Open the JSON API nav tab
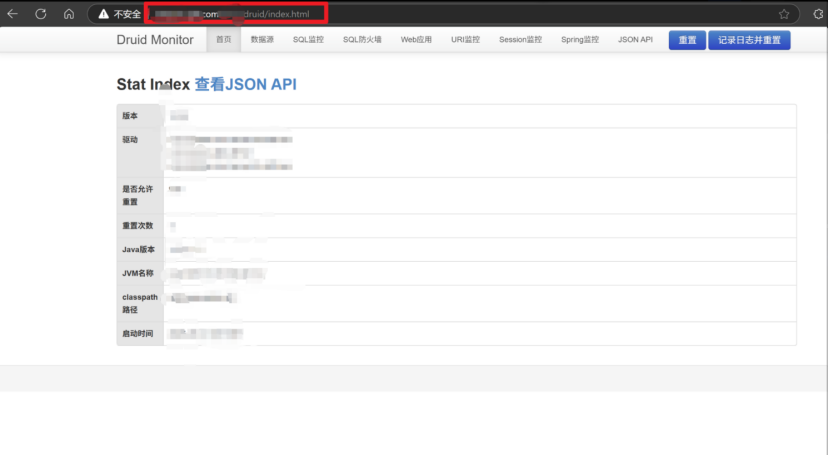Screen dimensions: 828x455 click(x=635, y=40)
